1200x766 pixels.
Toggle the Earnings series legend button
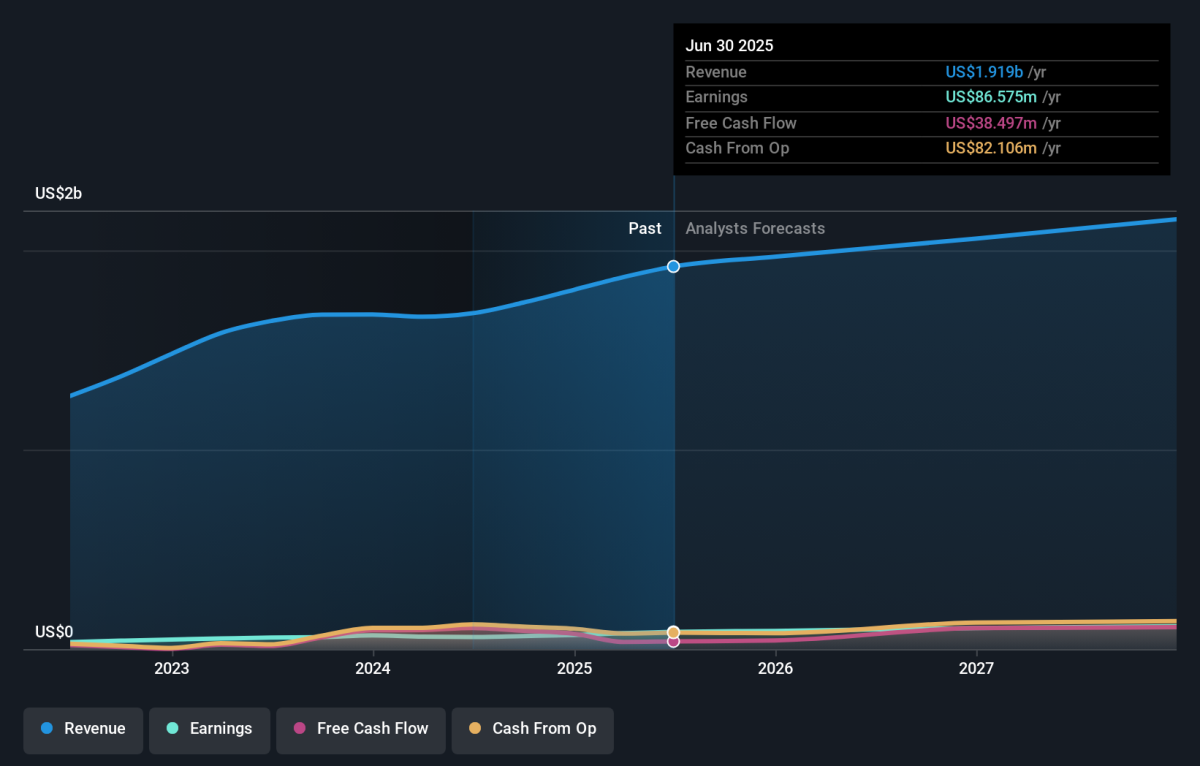(210, 729)
